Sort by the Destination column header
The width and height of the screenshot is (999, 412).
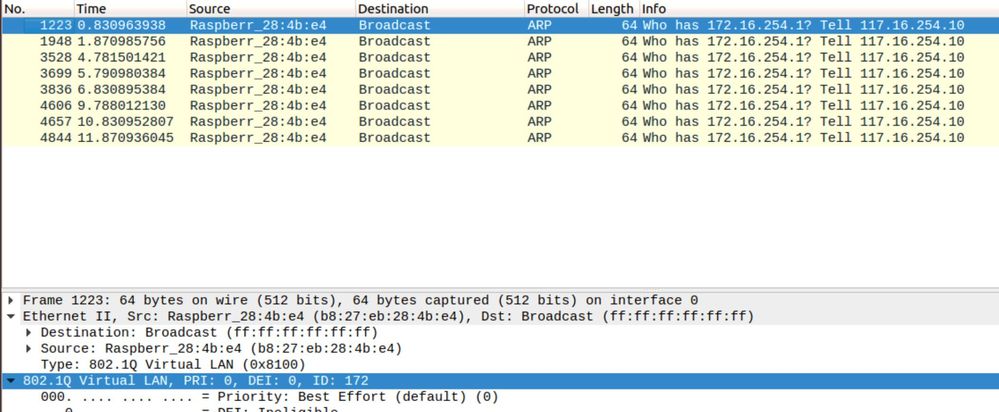tap(440, 9)
